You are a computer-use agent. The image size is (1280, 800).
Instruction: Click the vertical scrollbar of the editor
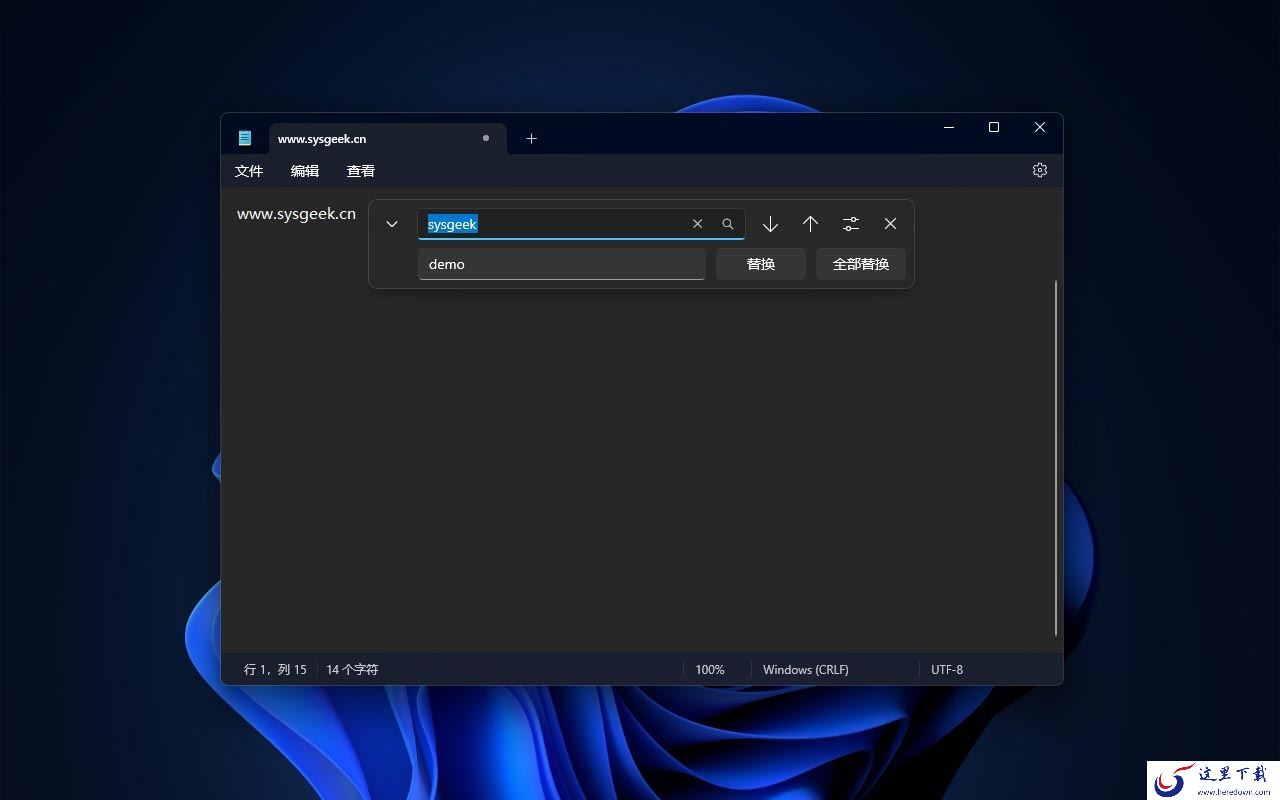pos(1056,458)
